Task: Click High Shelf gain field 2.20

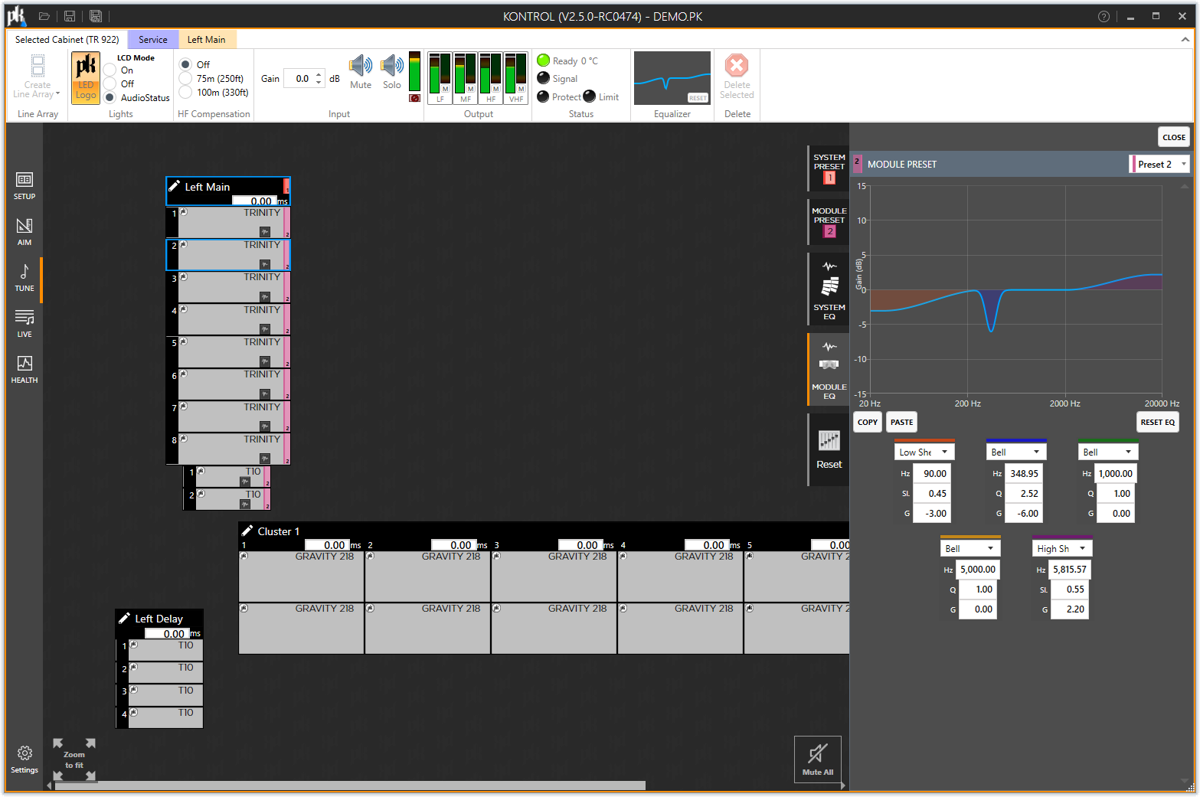Action: point(1068,609)
